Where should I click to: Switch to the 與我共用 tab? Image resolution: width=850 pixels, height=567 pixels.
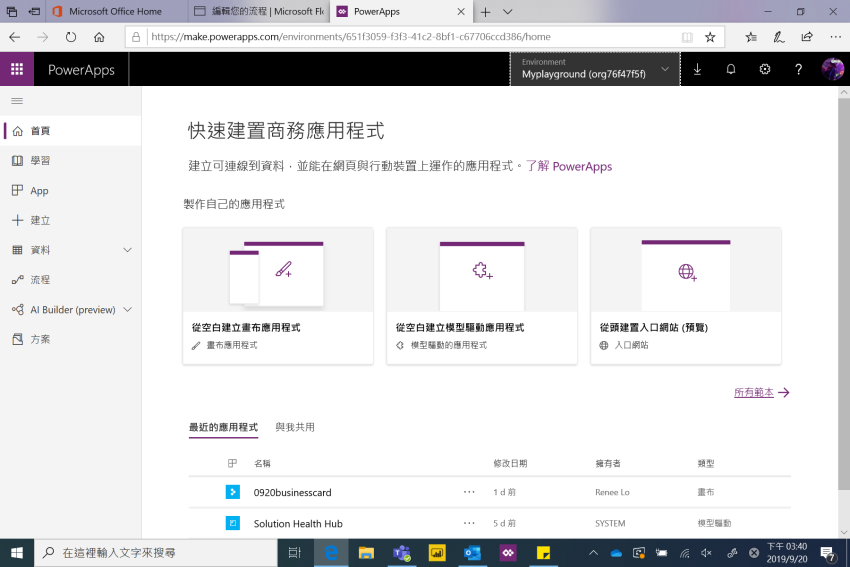pos(295,427)
